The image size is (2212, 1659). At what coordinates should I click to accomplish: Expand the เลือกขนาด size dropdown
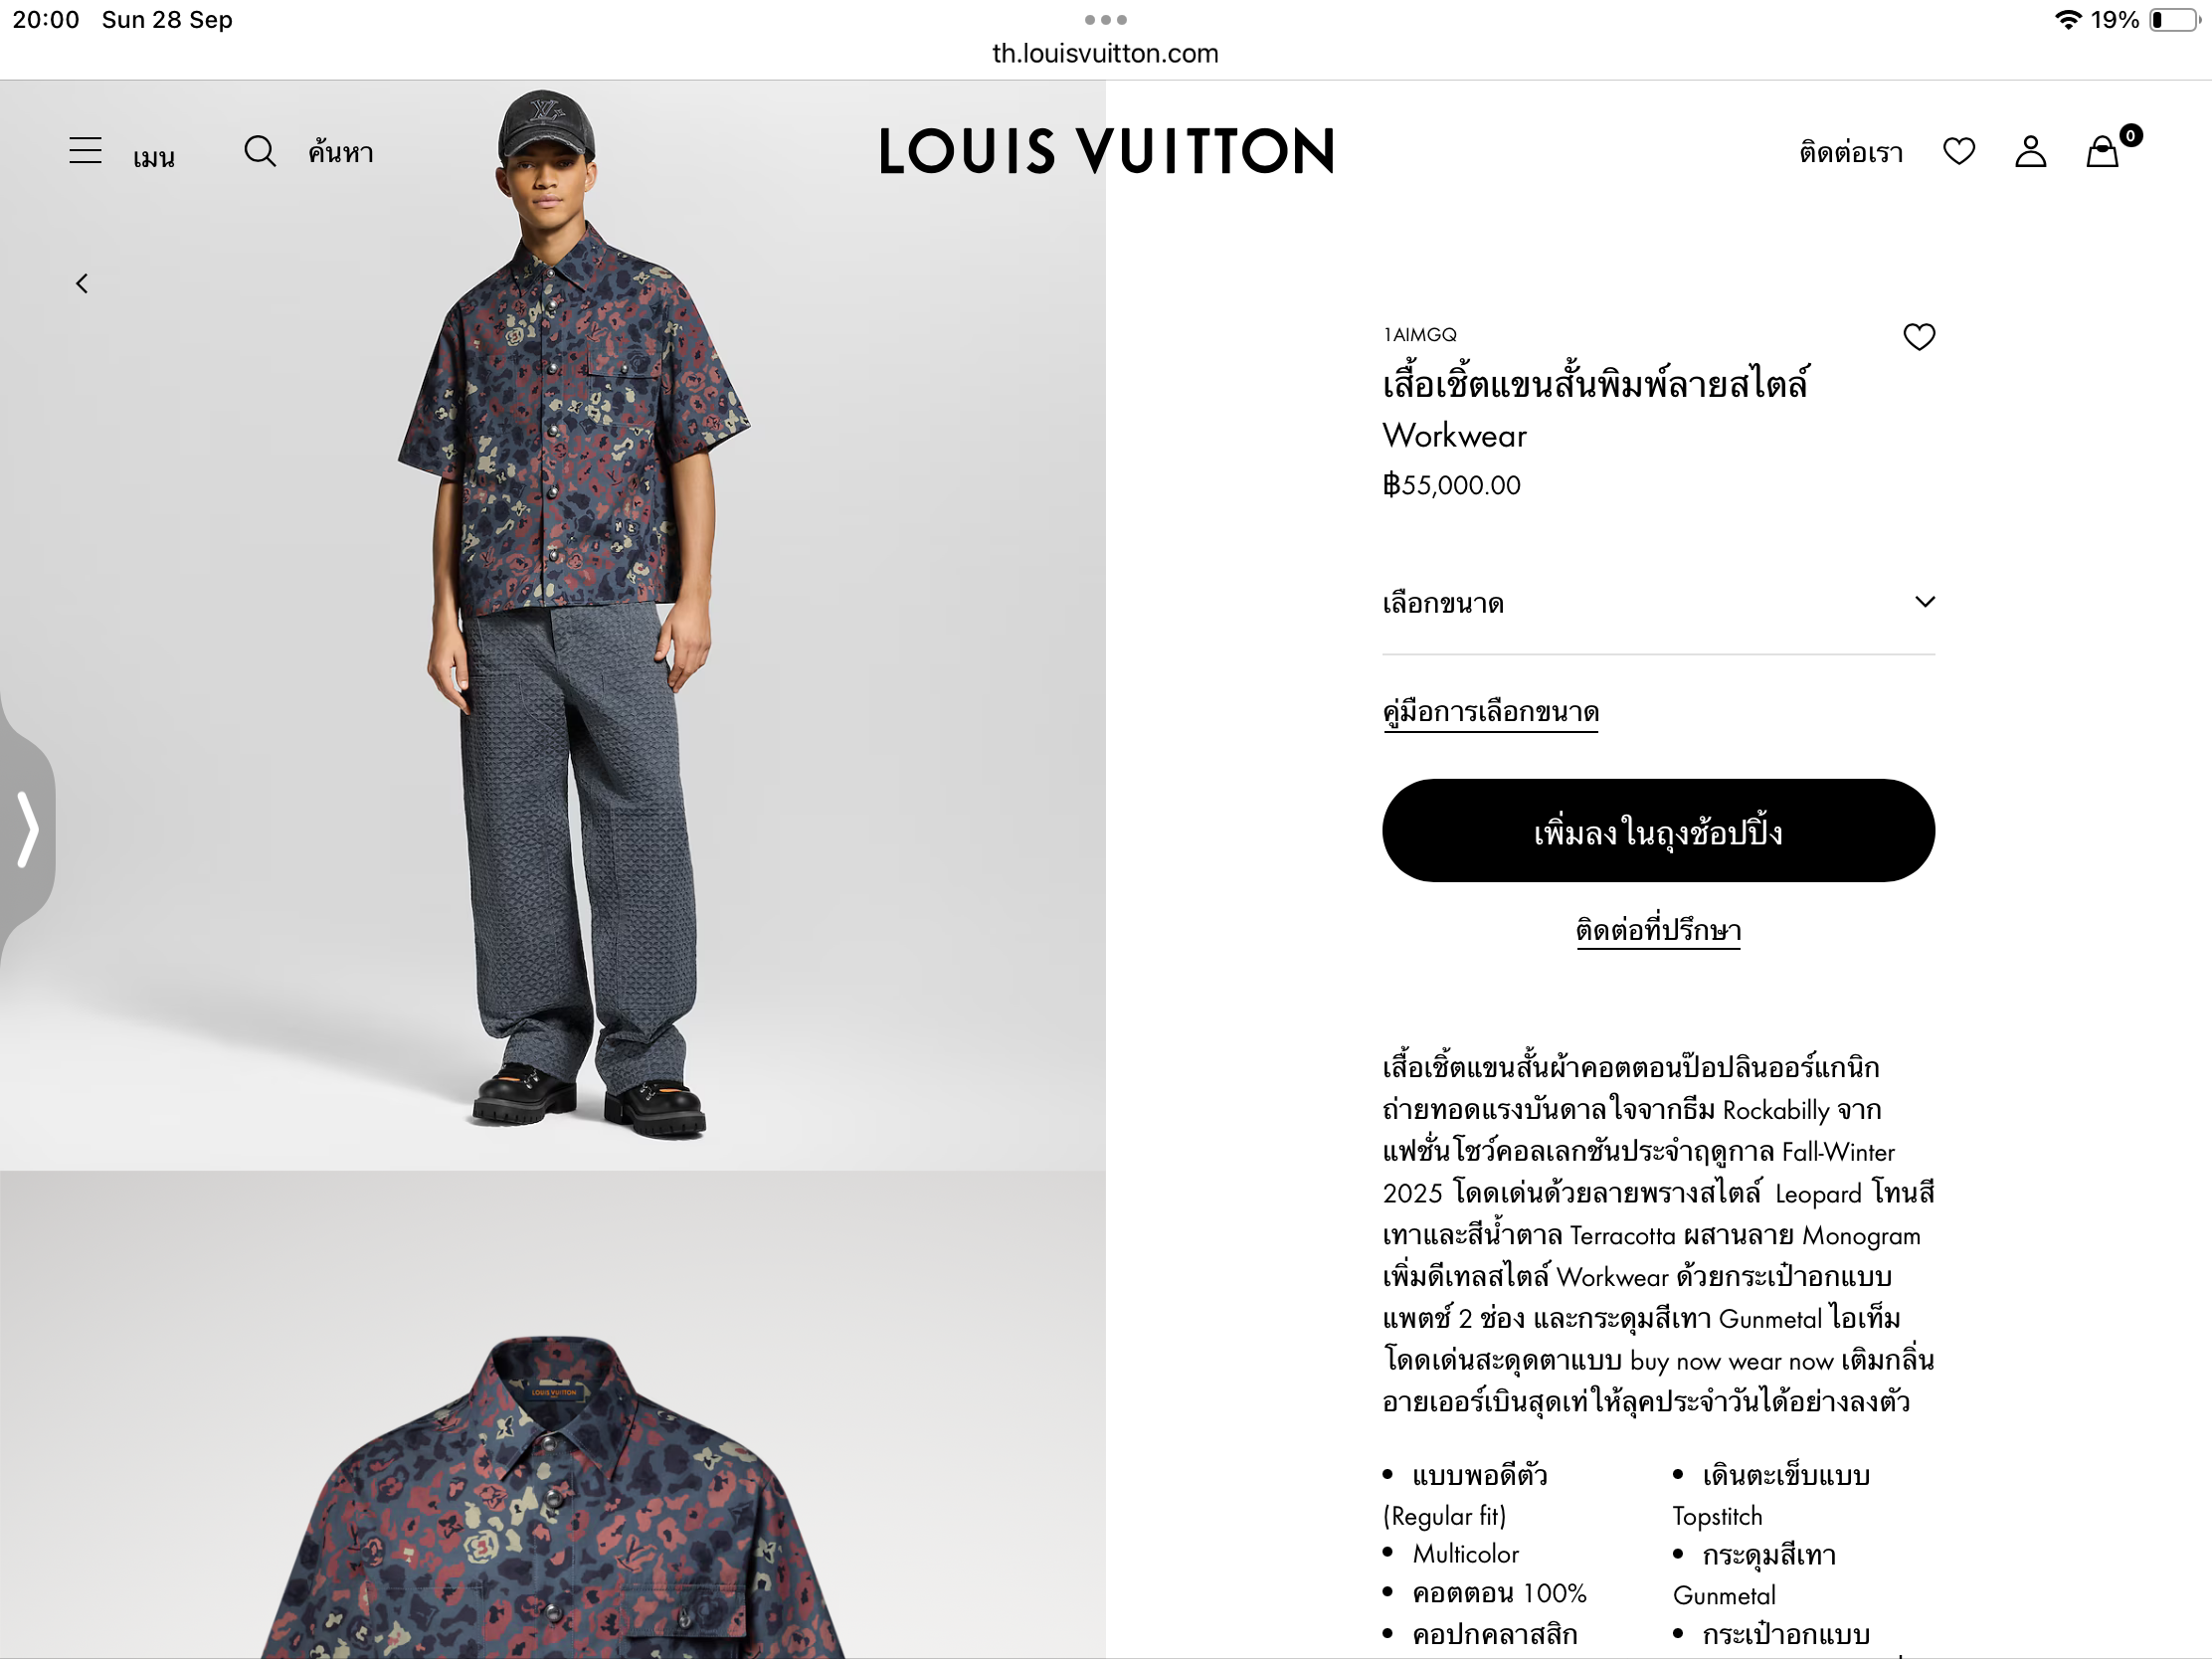pyautogui.click(x=1658, y=603)
